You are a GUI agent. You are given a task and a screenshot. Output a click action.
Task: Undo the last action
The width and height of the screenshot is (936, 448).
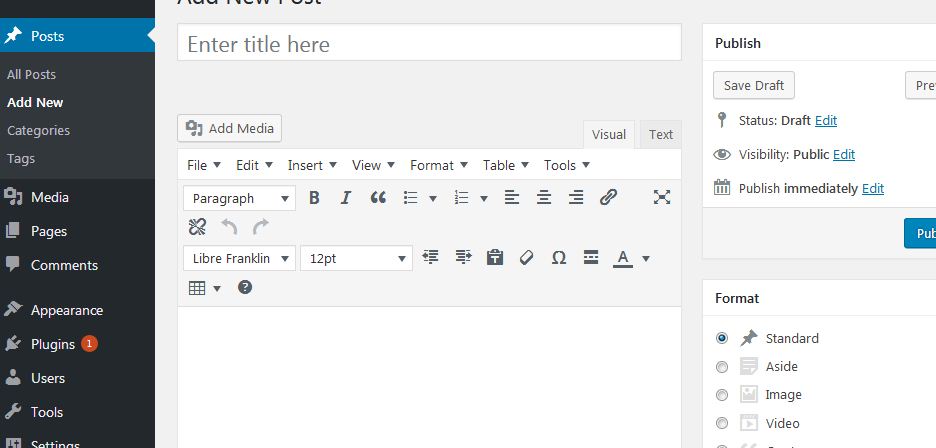coord(229,227)
